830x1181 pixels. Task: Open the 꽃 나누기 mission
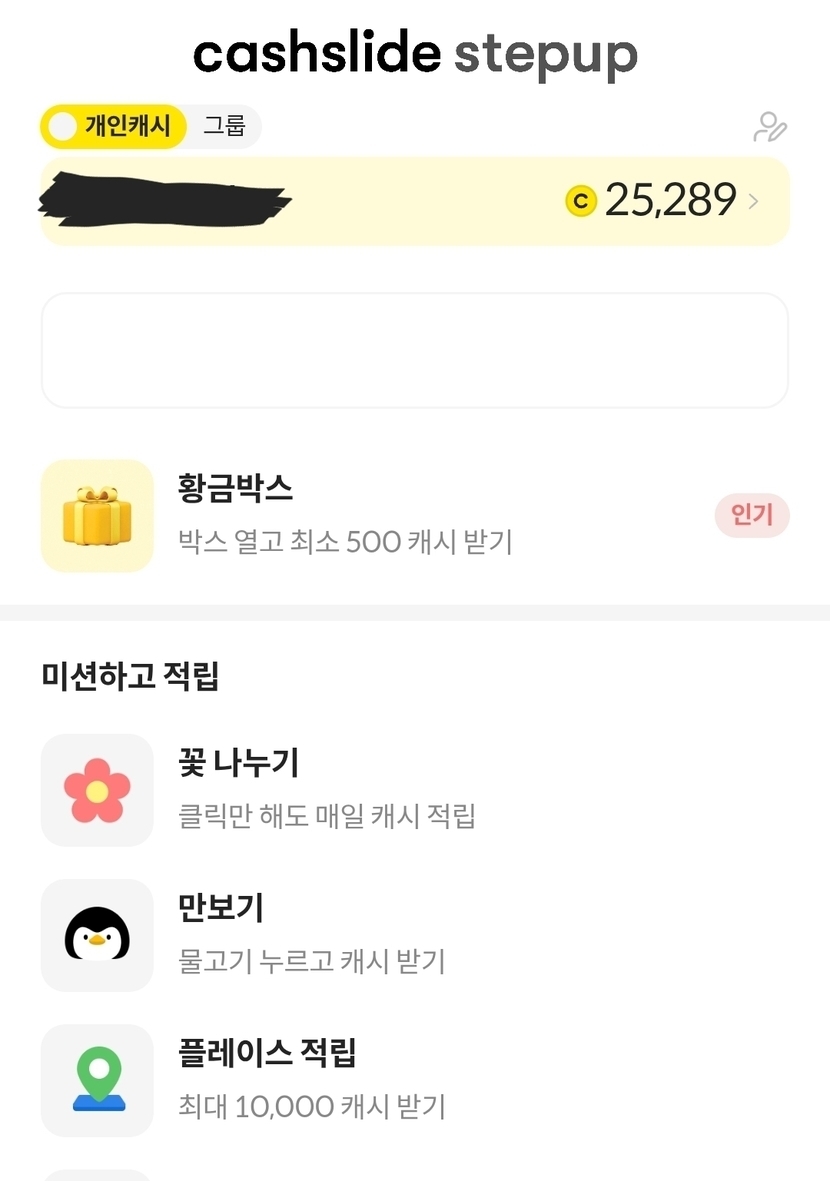click(x=239, y=764)
